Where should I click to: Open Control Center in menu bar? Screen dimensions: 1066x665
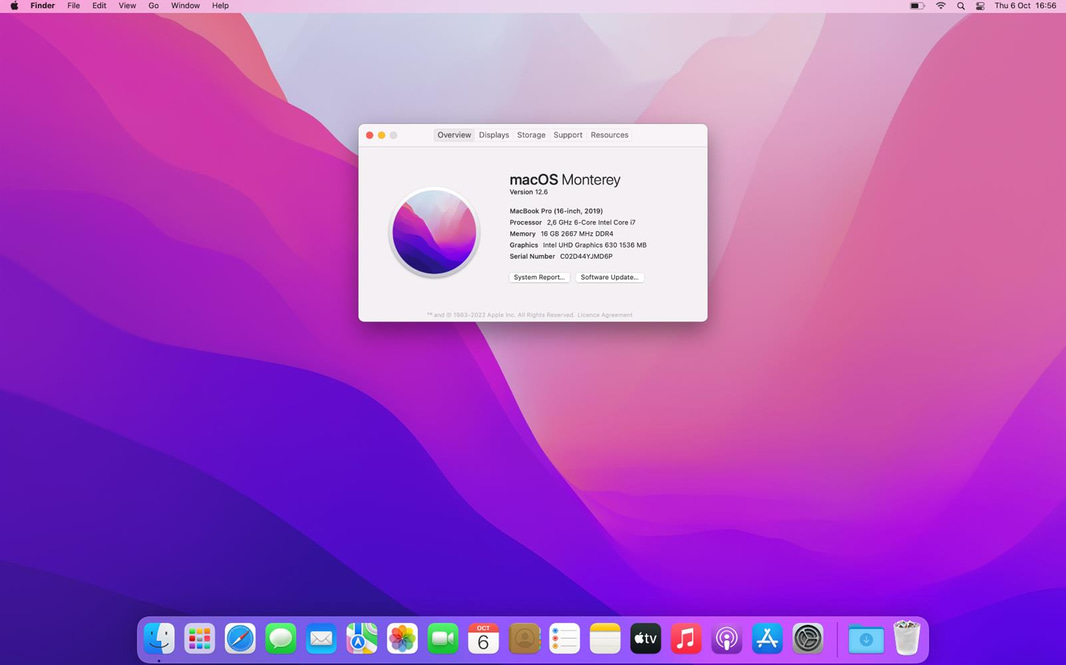[980, 5]
